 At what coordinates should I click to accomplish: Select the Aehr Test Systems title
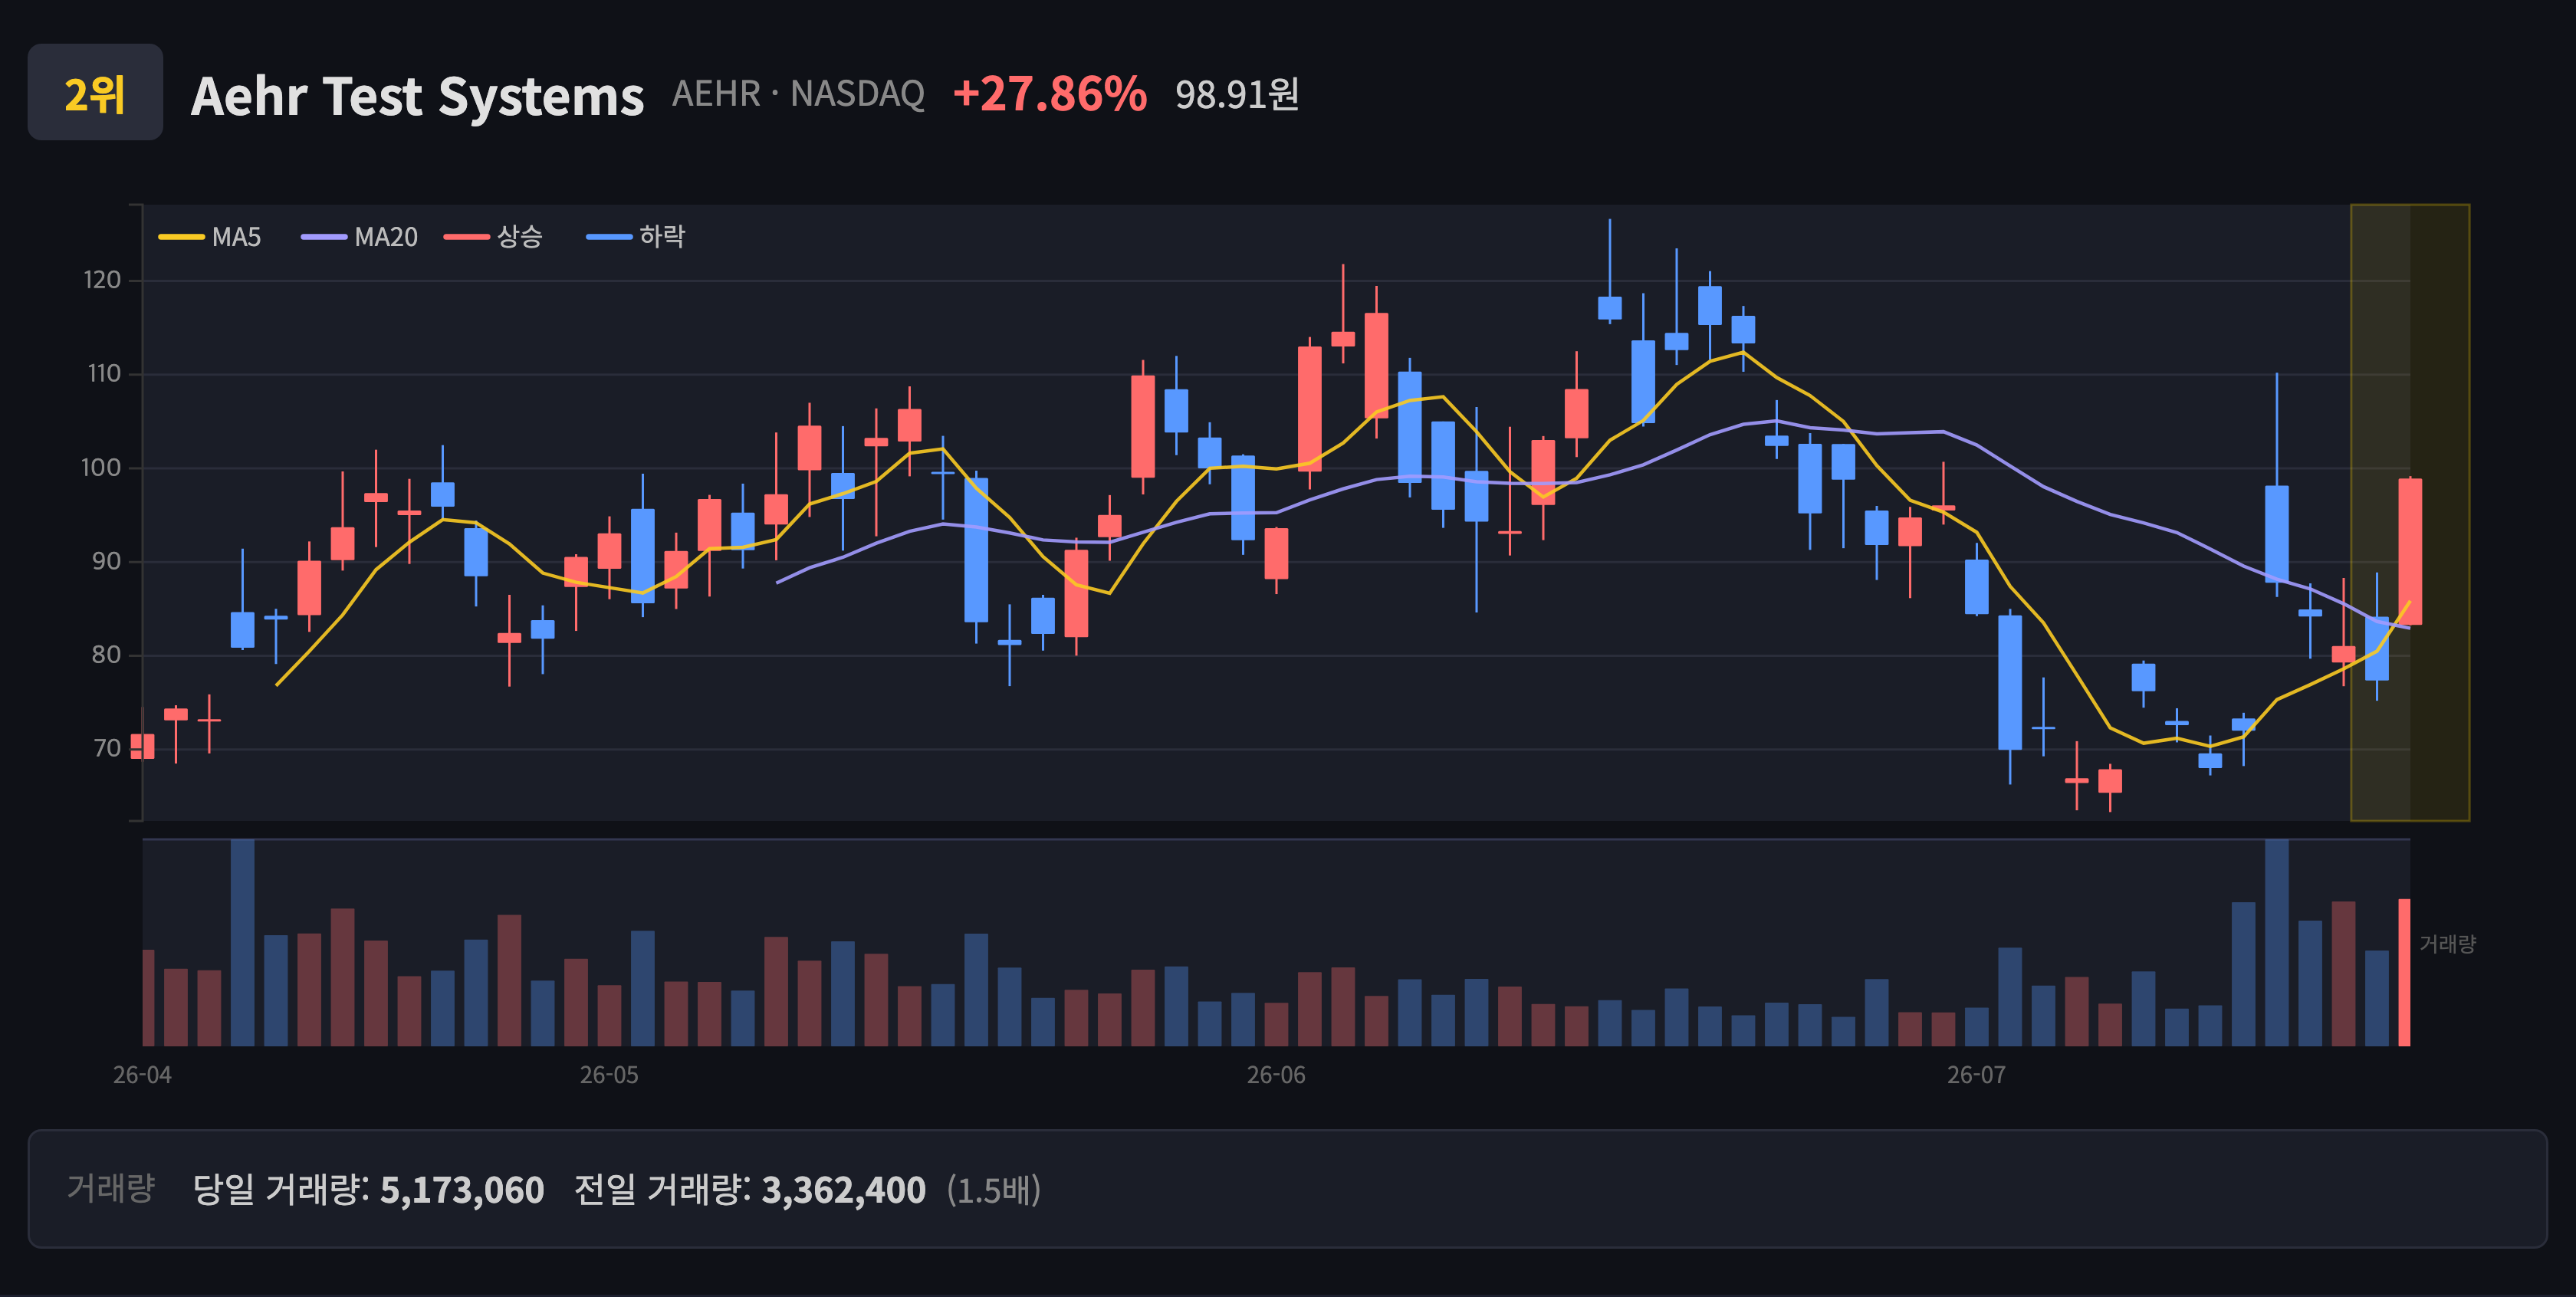click(x=417, y=96)
